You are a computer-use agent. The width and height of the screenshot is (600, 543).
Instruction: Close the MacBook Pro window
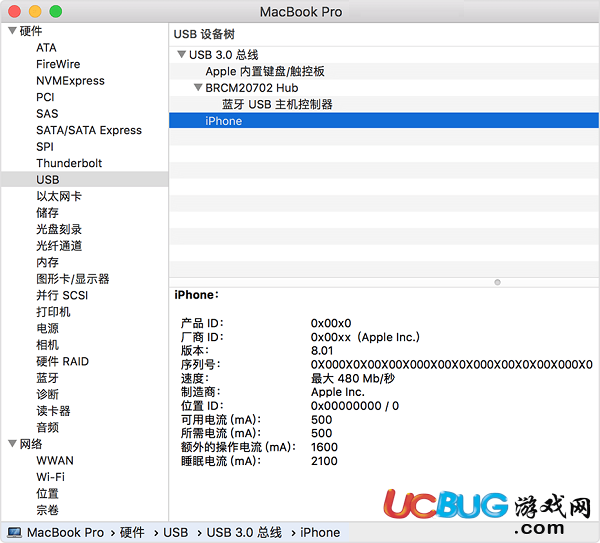(15, 11)
